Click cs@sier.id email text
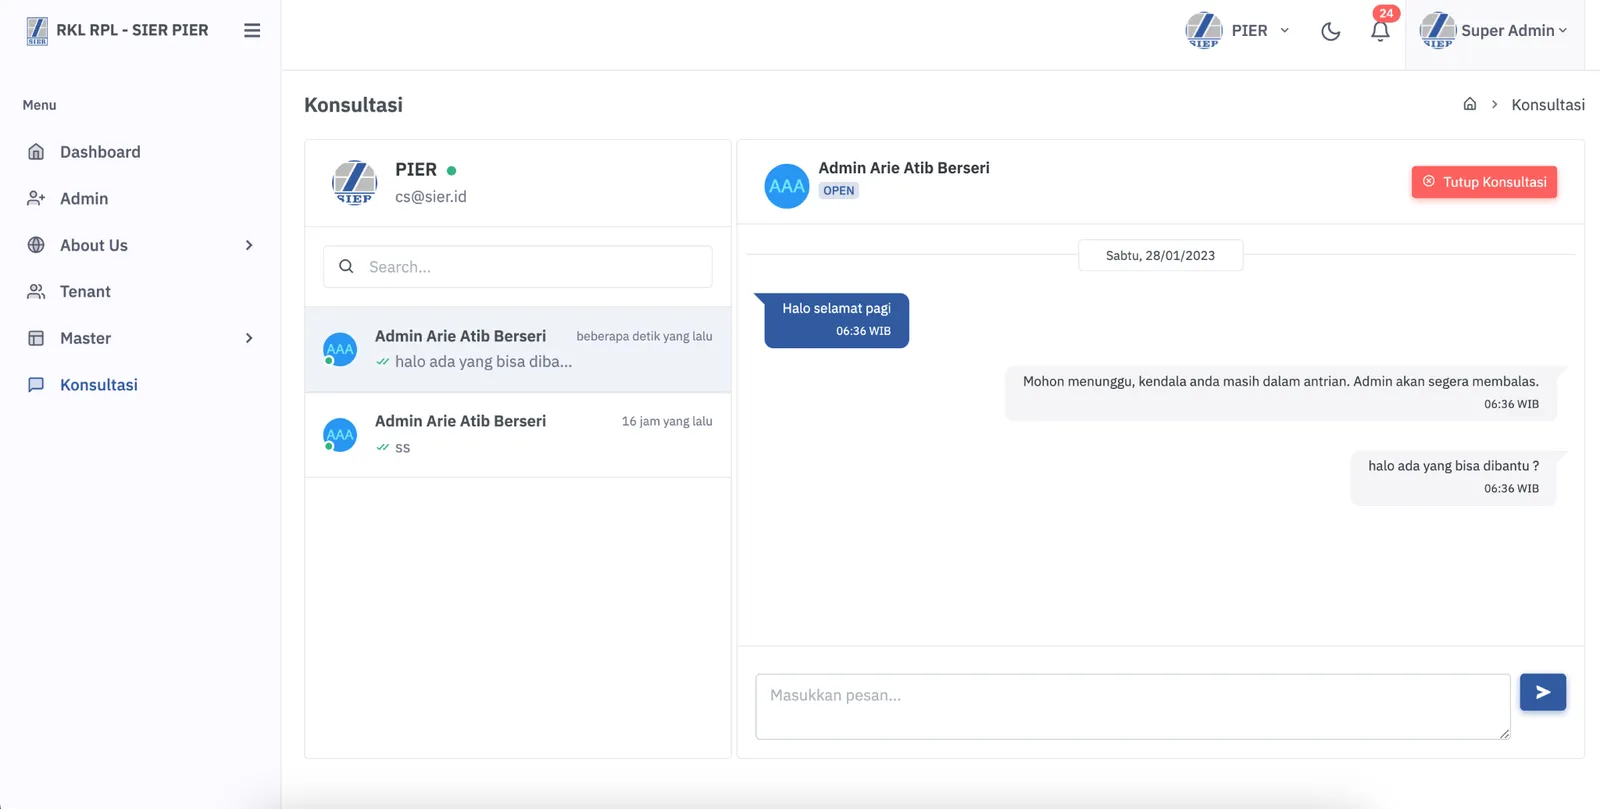The image size is (1600, 809). point(431,197)
